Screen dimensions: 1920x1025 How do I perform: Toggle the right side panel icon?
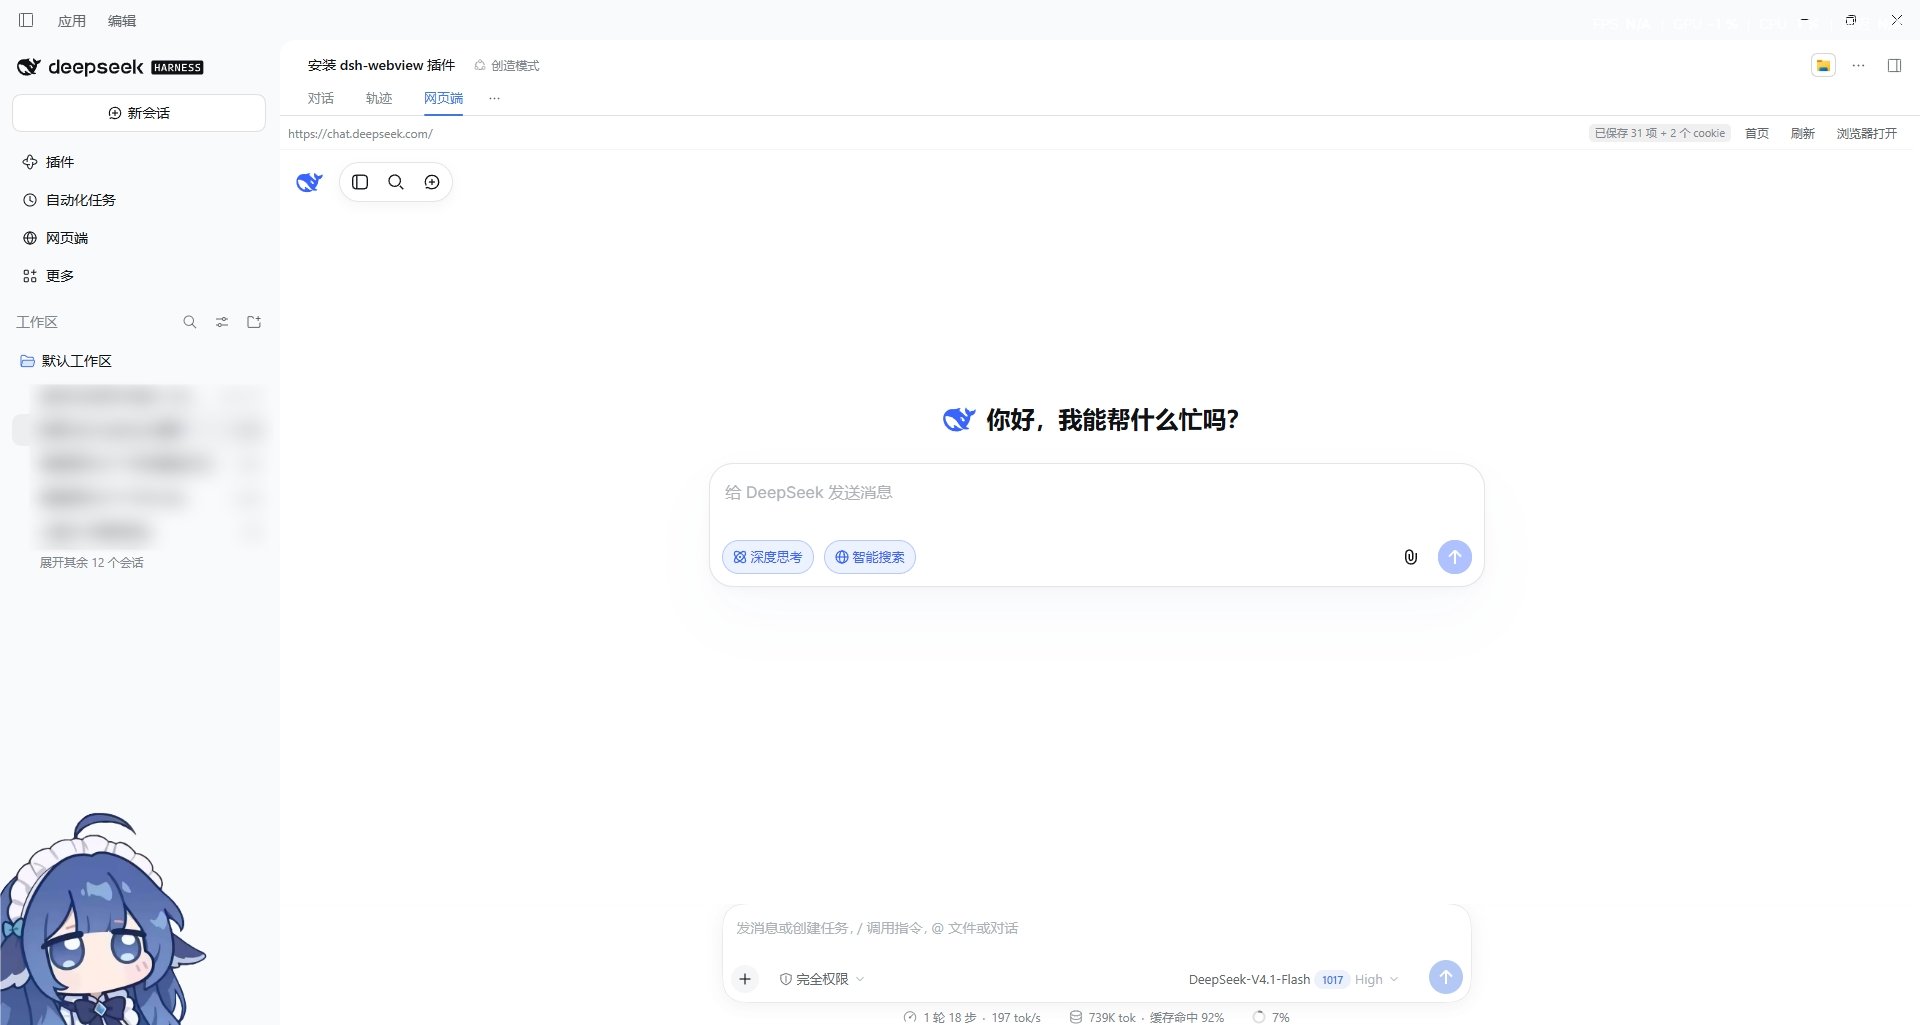pos(1894,66)
